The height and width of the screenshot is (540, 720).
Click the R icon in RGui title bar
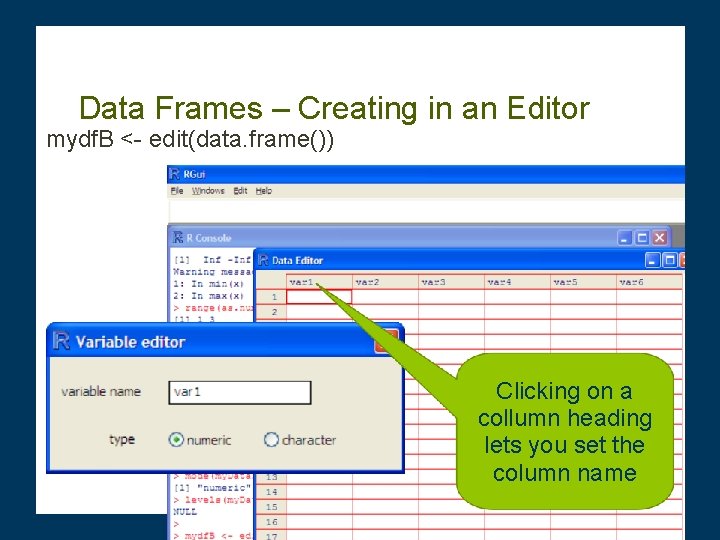174,174
